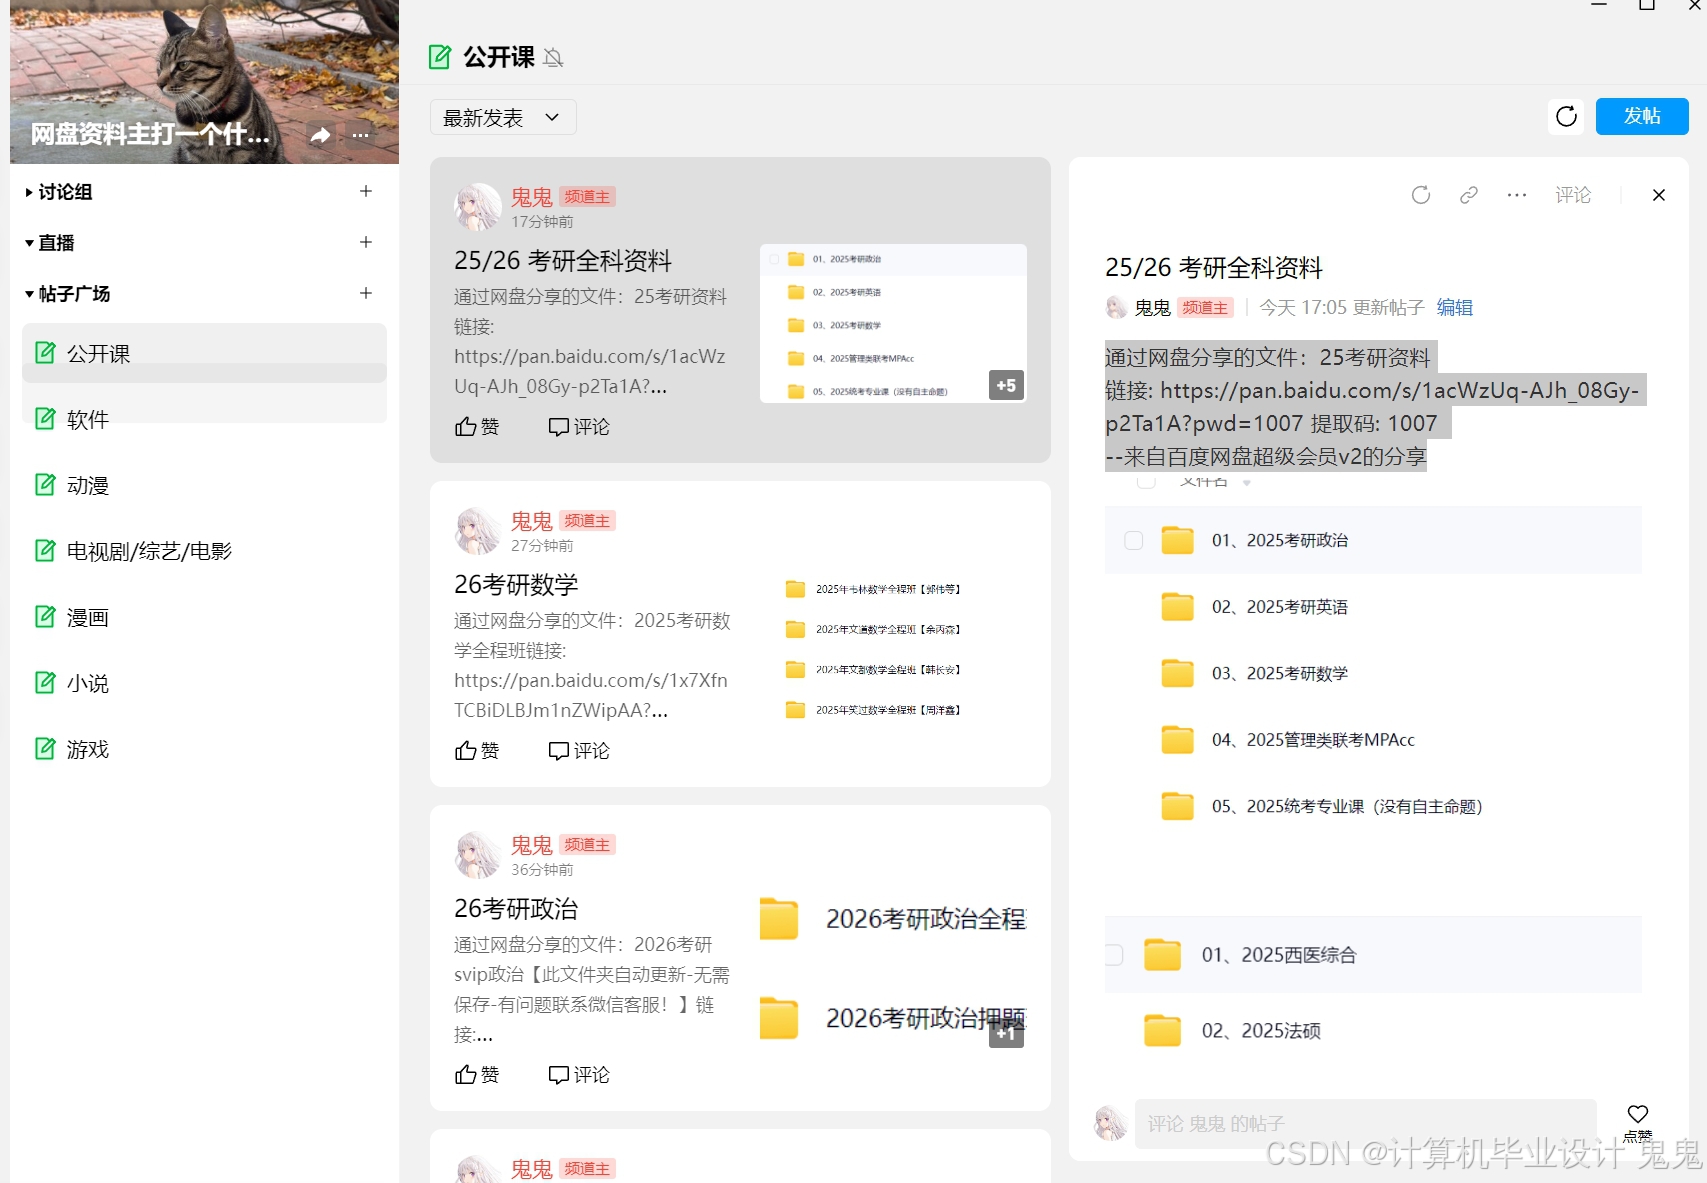Select the 公开课 channel
Viewport: 1707px width, 1183px height.
click(204, 353)
